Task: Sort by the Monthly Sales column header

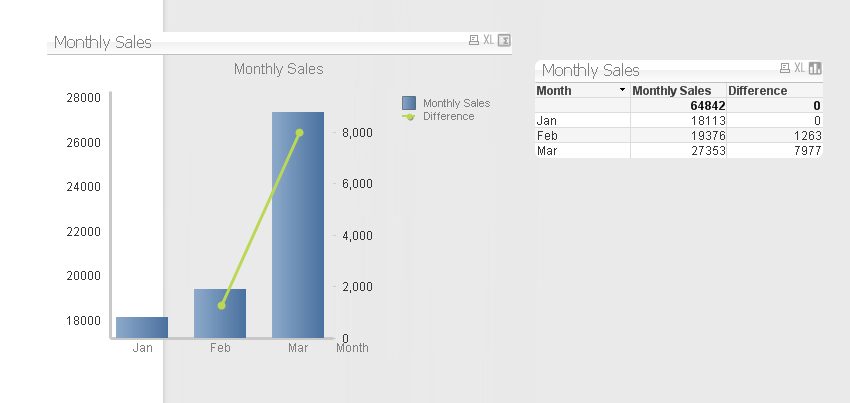Action: tap(671, 90)
